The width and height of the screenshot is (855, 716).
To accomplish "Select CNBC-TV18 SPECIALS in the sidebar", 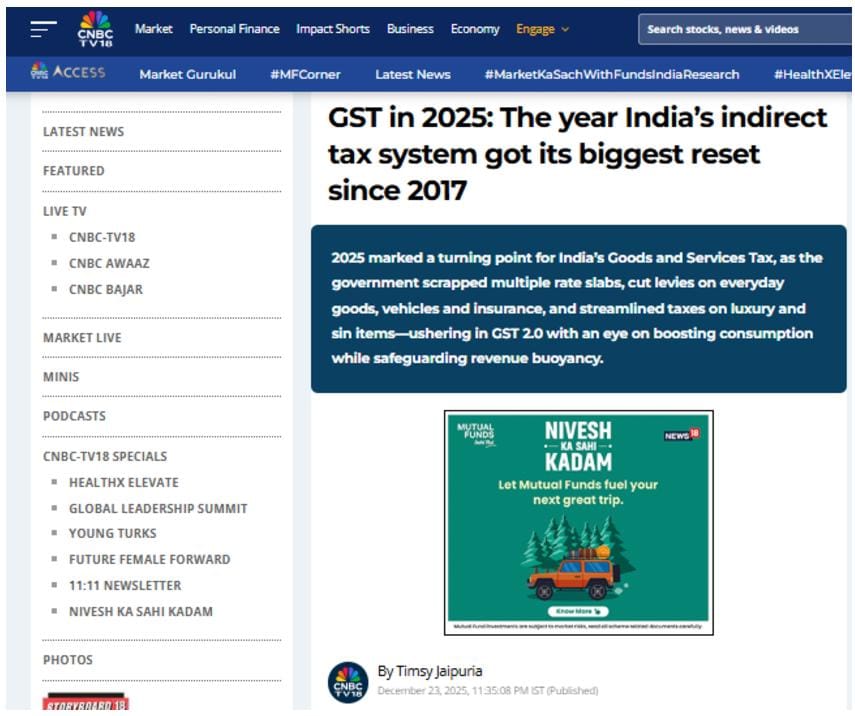I will click(105, 456).
